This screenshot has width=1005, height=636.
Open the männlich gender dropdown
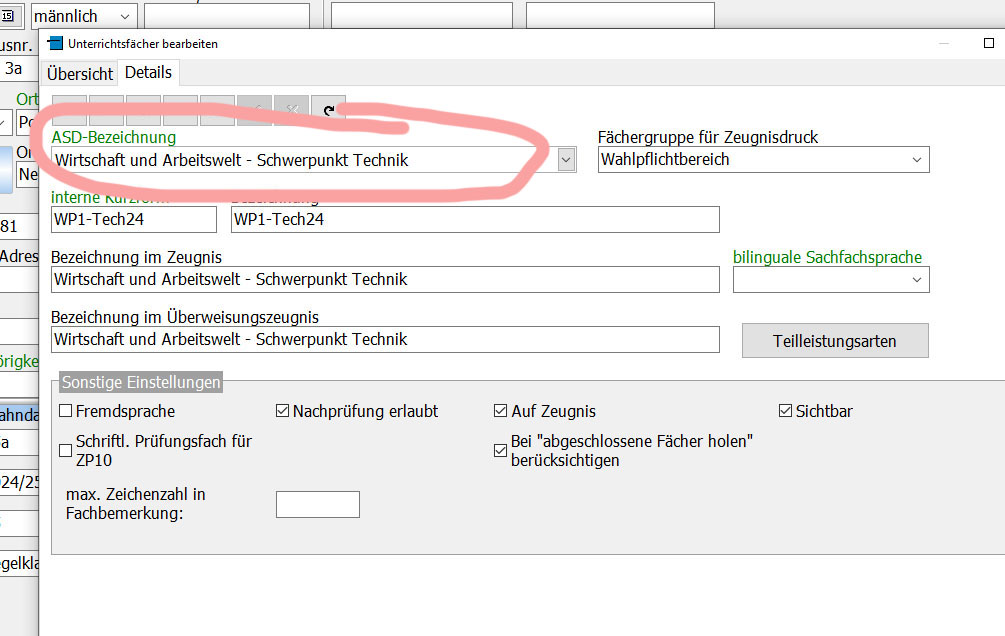point(125,17)
